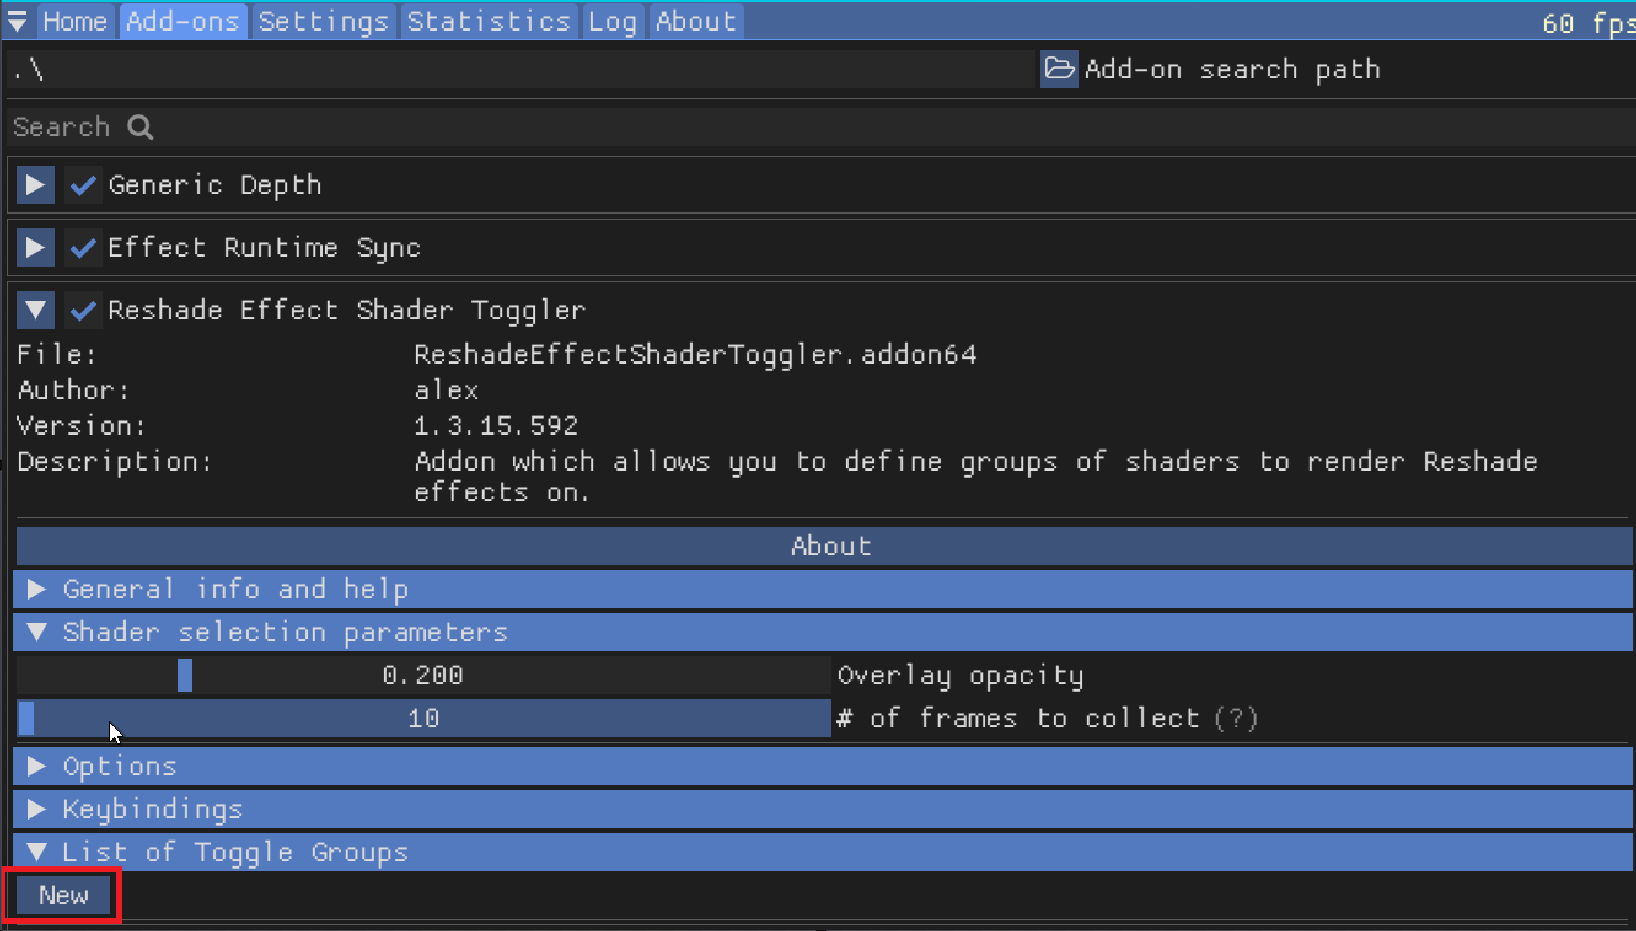Toggle the Generic Depth checkbox
1636x931 pixels.
(83, 185)
